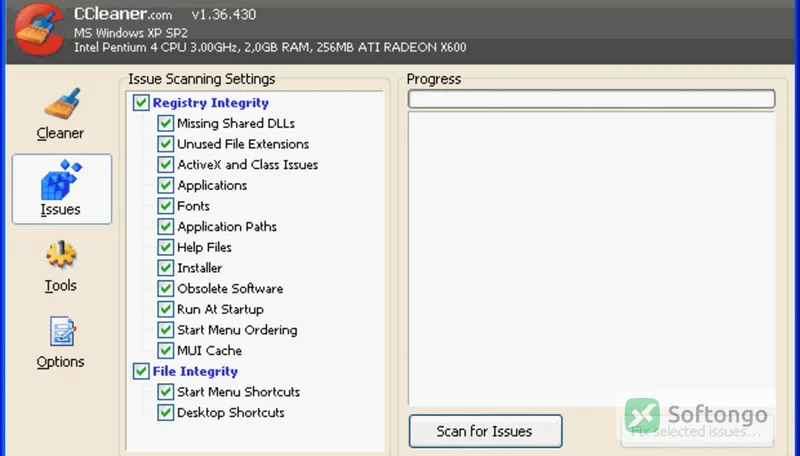Click the Issue Scanning Settings label
The image size is (800, 456).
[x=202, y=79]
